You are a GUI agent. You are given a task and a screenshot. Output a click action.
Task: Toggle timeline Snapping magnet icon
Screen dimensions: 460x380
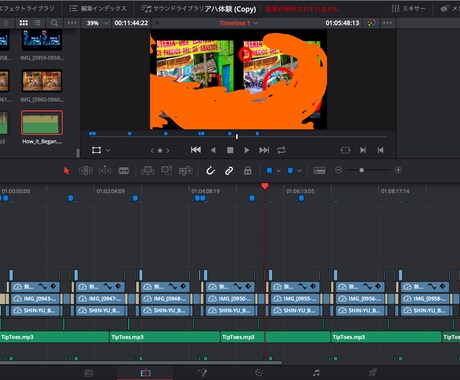(x=210, y=171)
